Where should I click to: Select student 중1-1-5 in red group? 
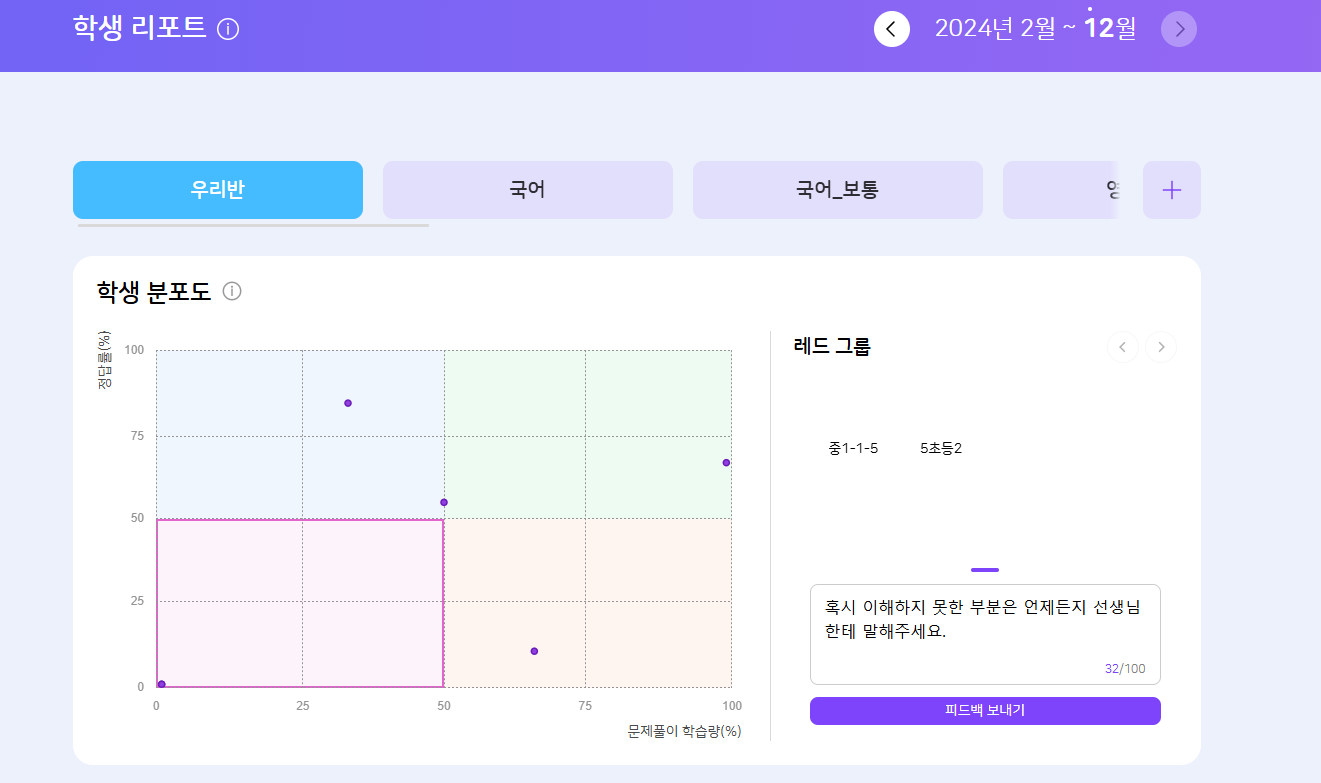[x=853, y=448]
